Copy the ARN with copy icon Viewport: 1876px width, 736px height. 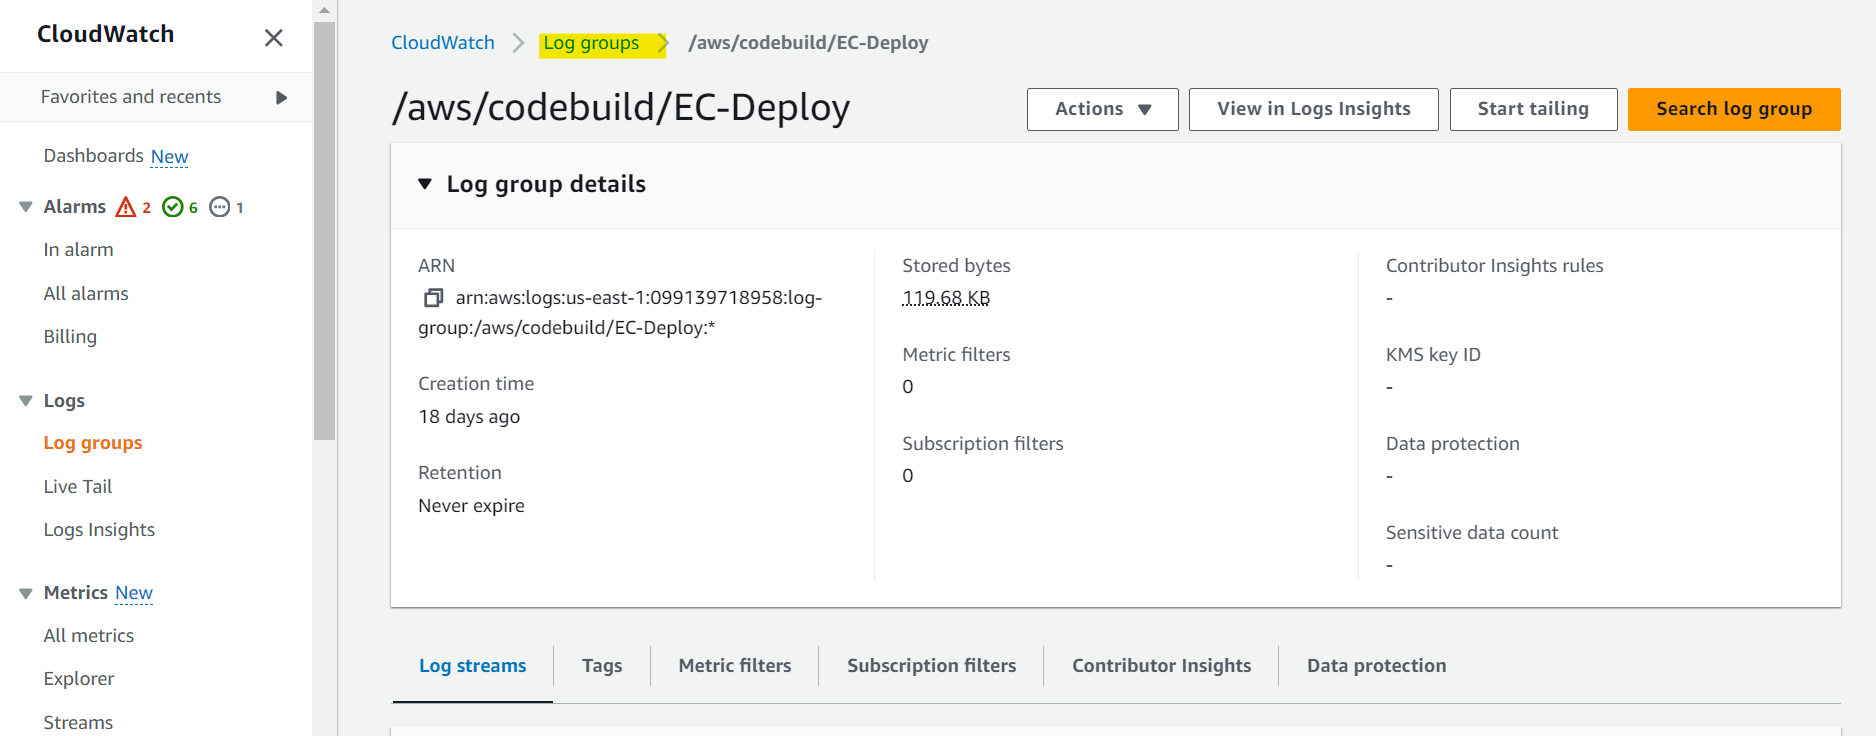point(433,298)
